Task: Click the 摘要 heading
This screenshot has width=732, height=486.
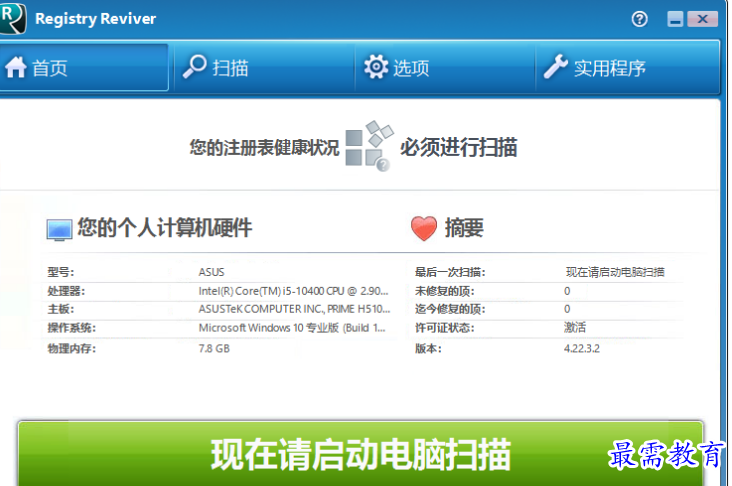Action: tap(464, 228)
